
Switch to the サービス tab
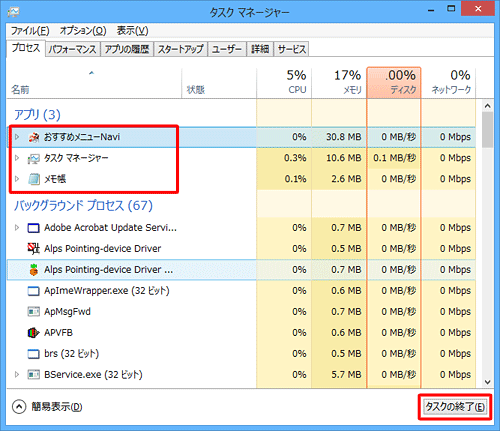pos(292,49)
